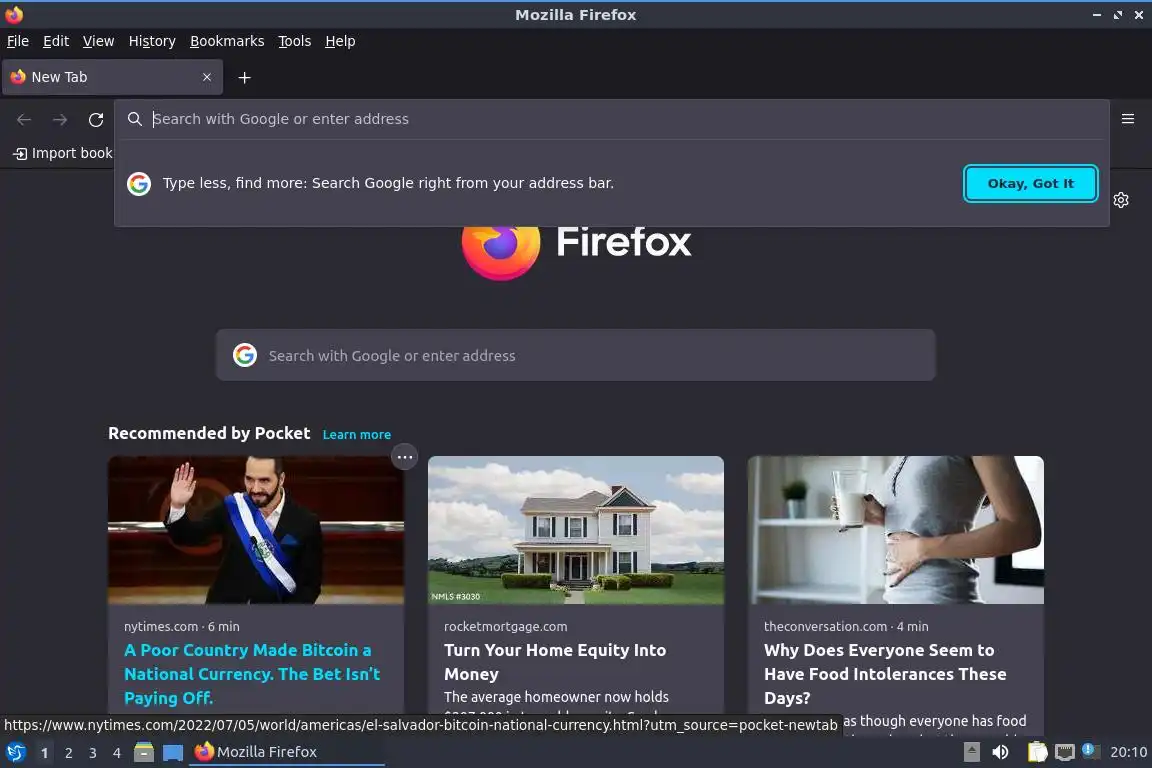
Task: Open the El Salvador president thumbnail
Action: [256, 530]
